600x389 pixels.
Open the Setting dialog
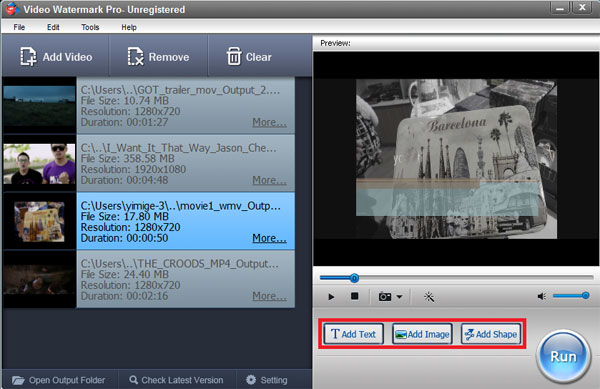click(x=267, y=380)
